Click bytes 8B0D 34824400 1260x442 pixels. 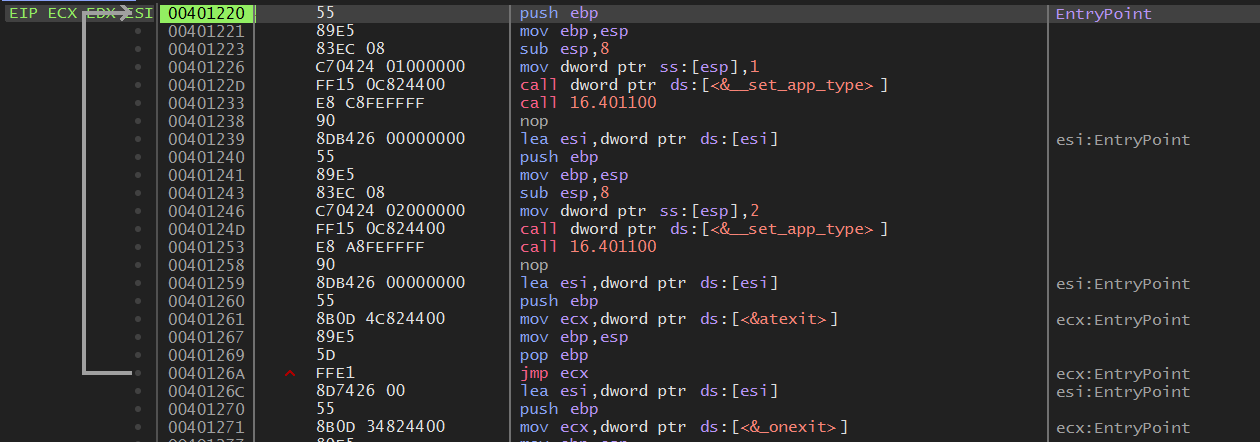(x=380, y=427)
